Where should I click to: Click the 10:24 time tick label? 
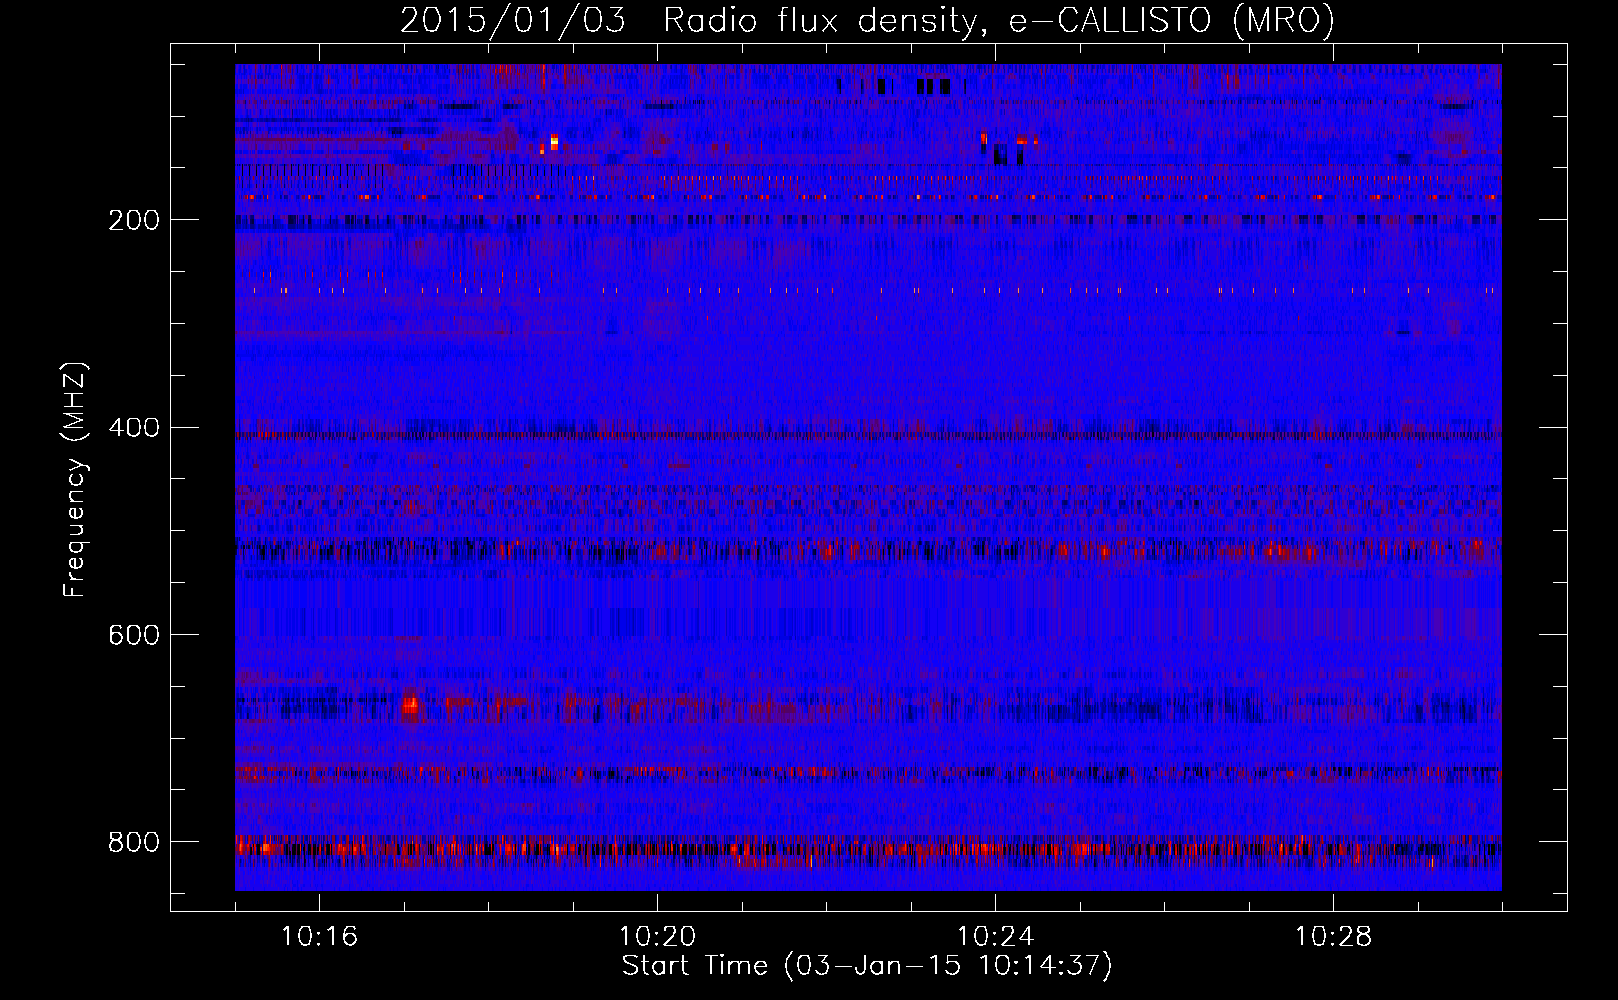pyautogui.click(x=995, y=937)
